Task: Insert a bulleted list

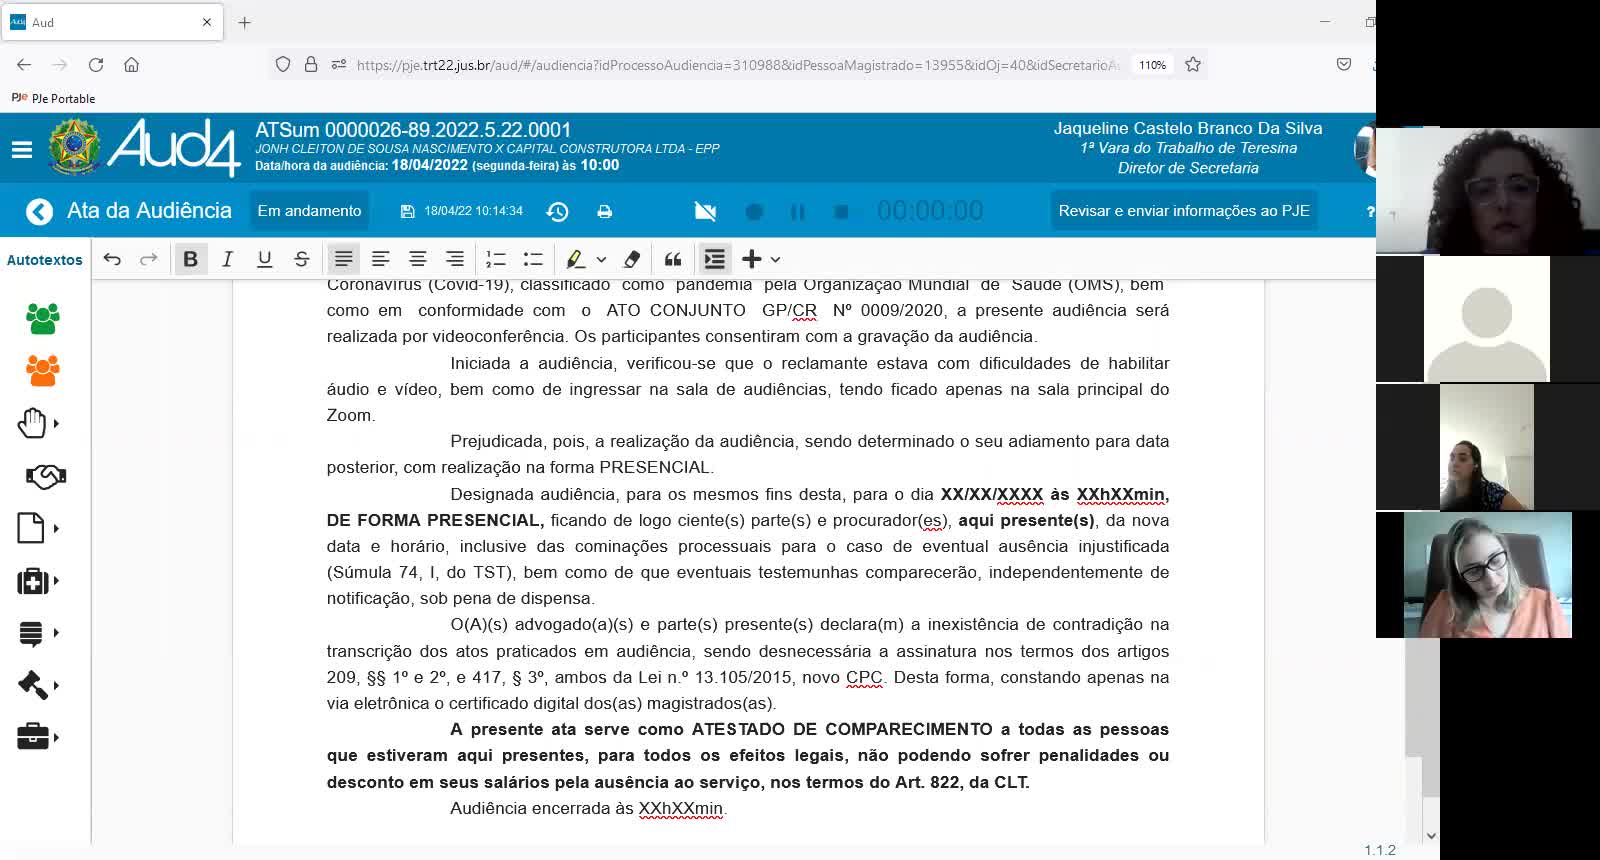Action: pyautogui.click(x=533, y=259)
